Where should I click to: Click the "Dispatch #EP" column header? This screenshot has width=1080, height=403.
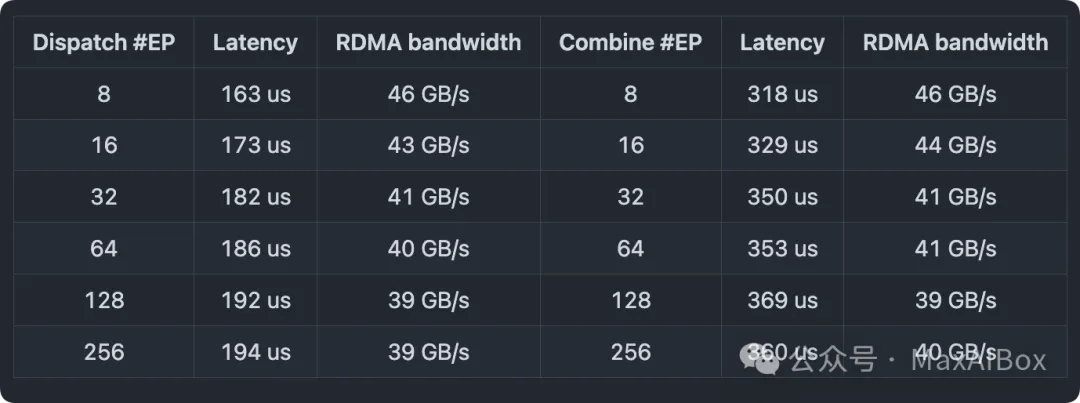click(x=104, y=42)
